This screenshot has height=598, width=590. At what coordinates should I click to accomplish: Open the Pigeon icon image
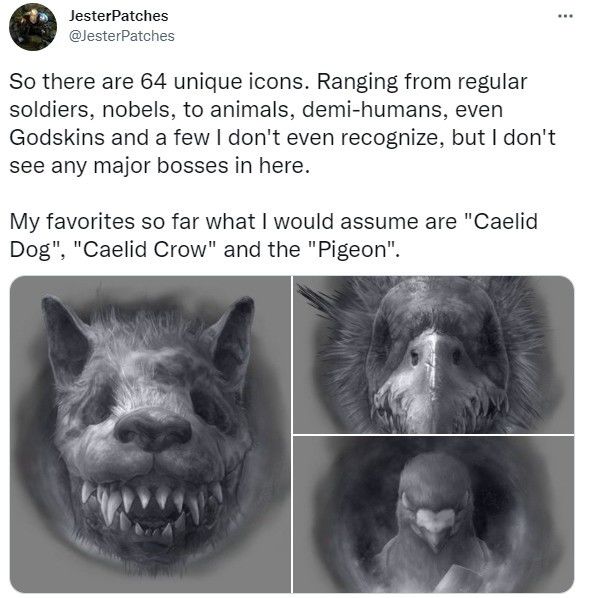434,514
